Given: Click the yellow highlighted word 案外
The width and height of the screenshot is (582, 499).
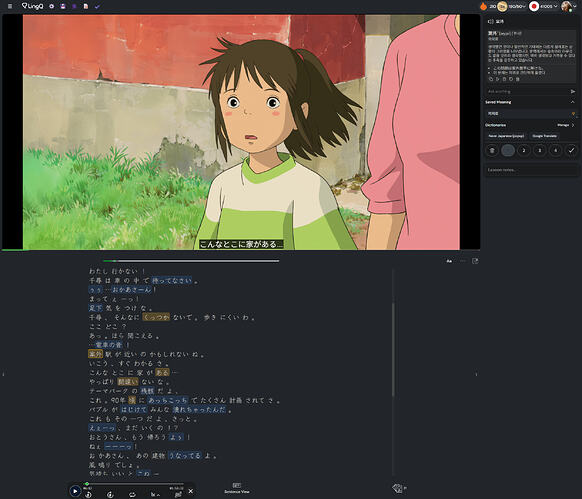Looking at the screenshot, I should click(x=95, y=354).
